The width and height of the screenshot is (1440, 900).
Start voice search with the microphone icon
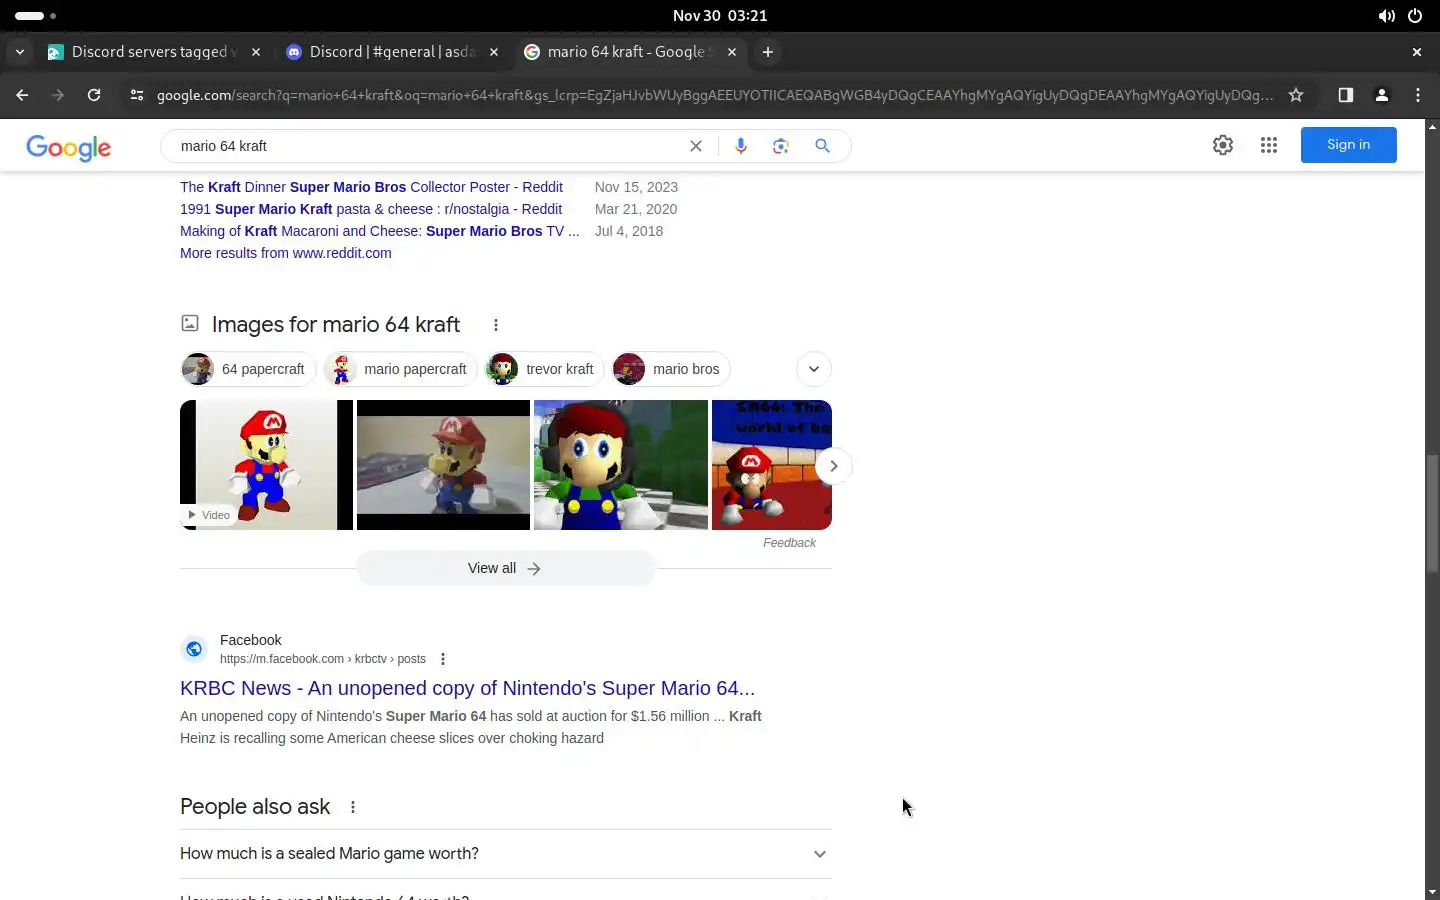(x=741, y=146)
